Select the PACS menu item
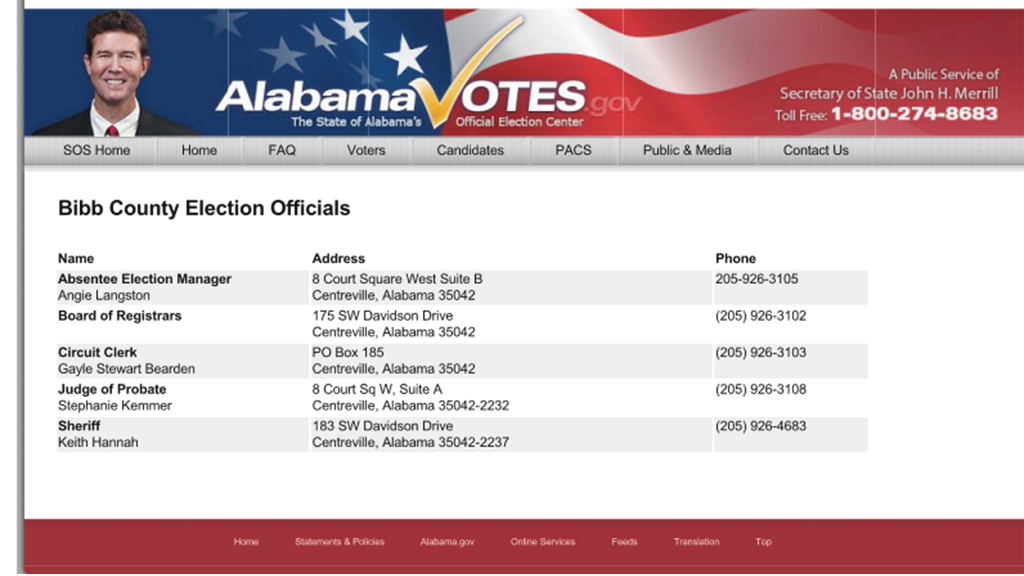 573,150
